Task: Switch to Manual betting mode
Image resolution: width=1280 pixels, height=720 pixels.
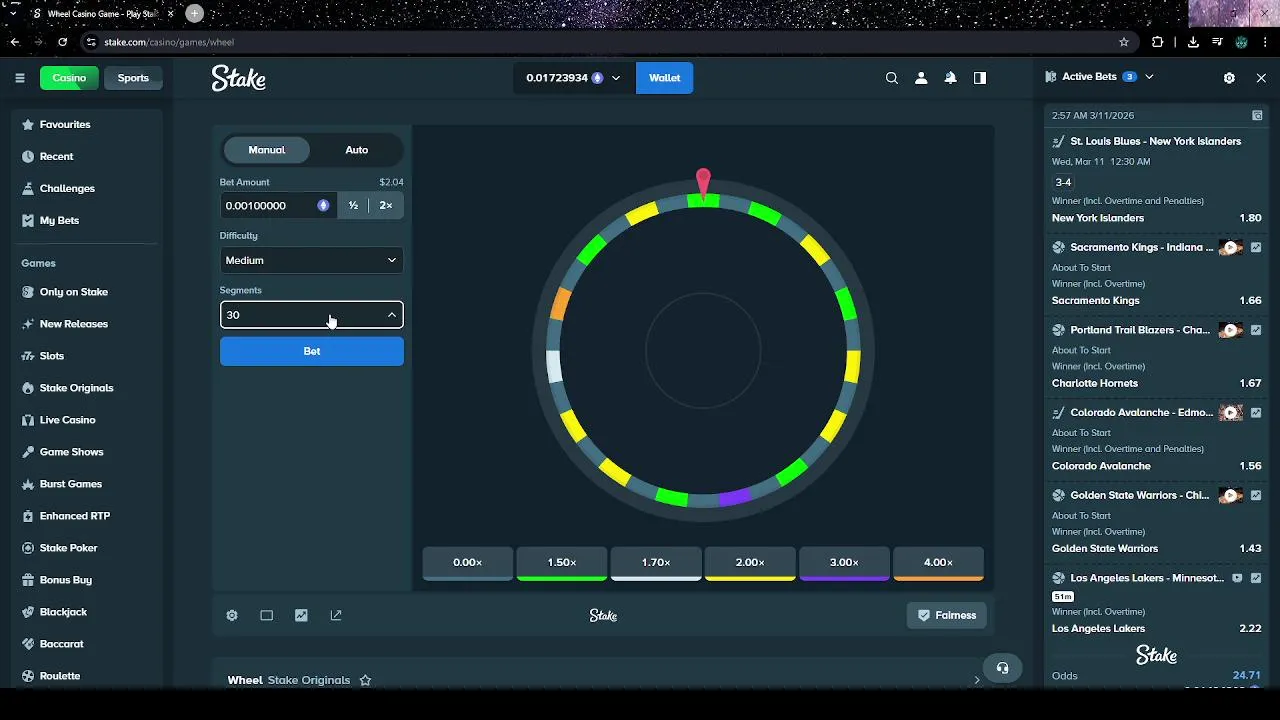Action: 266,150
